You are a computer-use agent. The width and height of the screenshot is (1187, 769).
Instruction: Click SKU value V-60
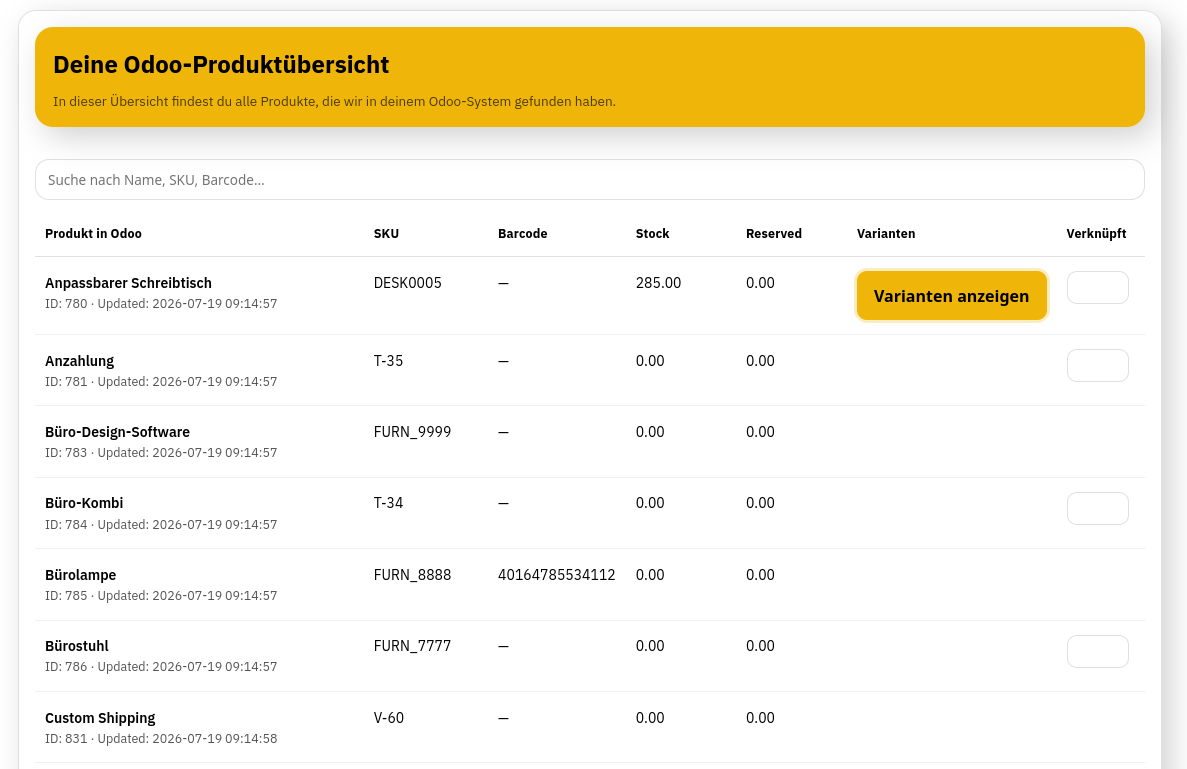[389, 718]
